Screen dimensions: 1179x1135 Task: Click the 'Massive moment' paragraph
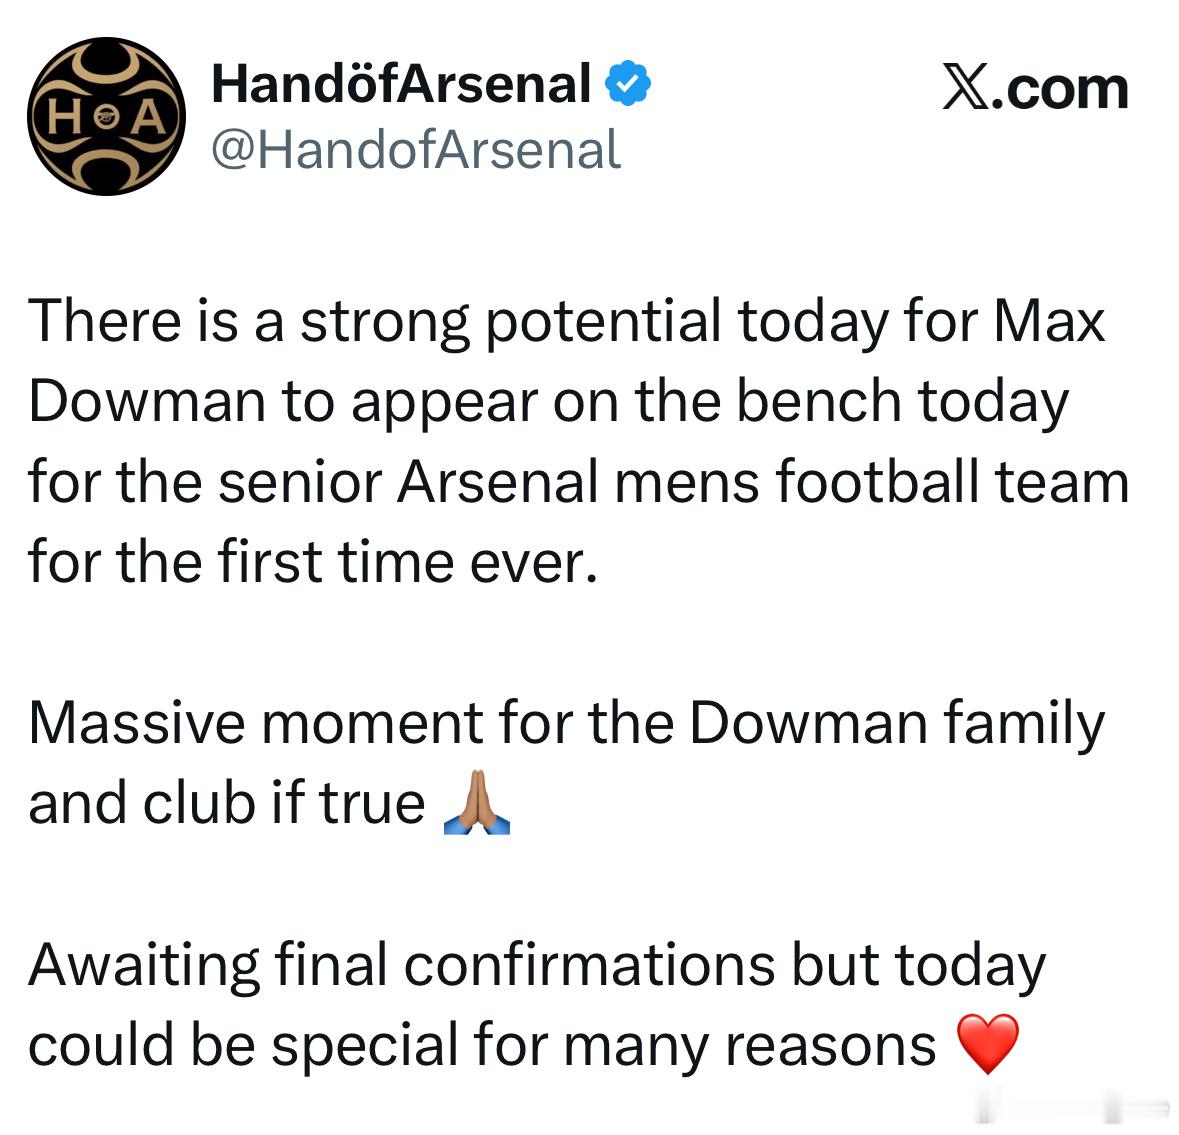click(566, 763)
